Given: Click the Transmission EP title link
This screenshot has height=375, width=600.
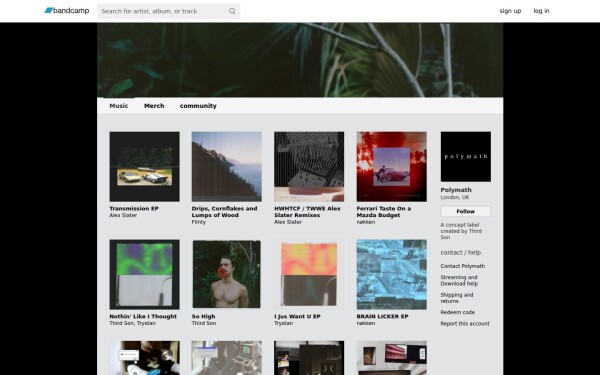Looking at the screenshot, I should tap(134, 209).
